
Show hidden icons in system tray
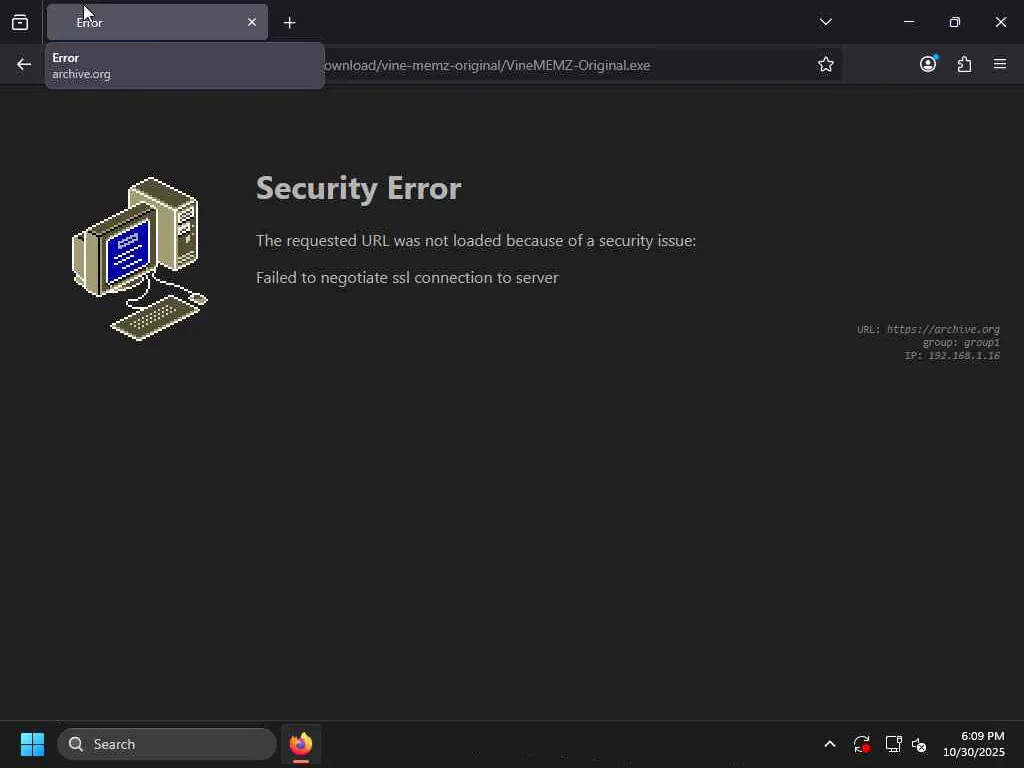pos(829,744)
